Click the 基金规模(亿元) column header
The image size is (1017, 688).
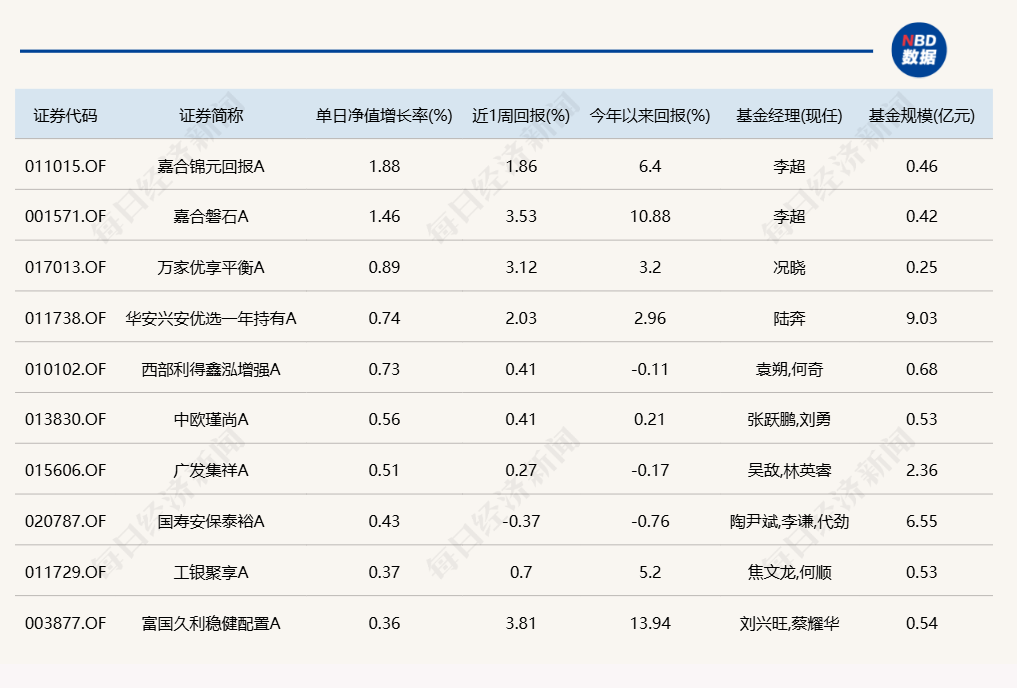coord(922,115)
